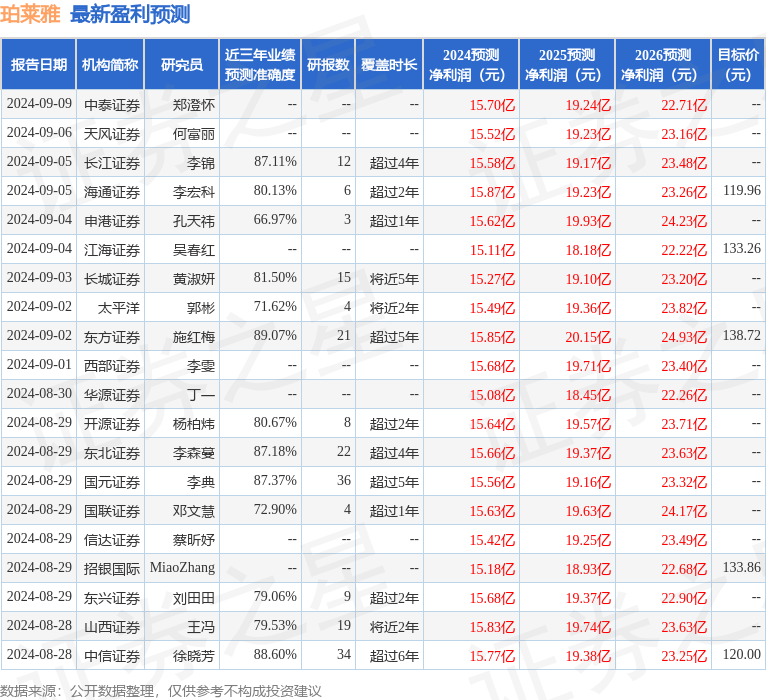Image resolution: width=766 pixels, height=700 pixels.
Task: Select the 研报数 column header
Action: tap(328, 65)
